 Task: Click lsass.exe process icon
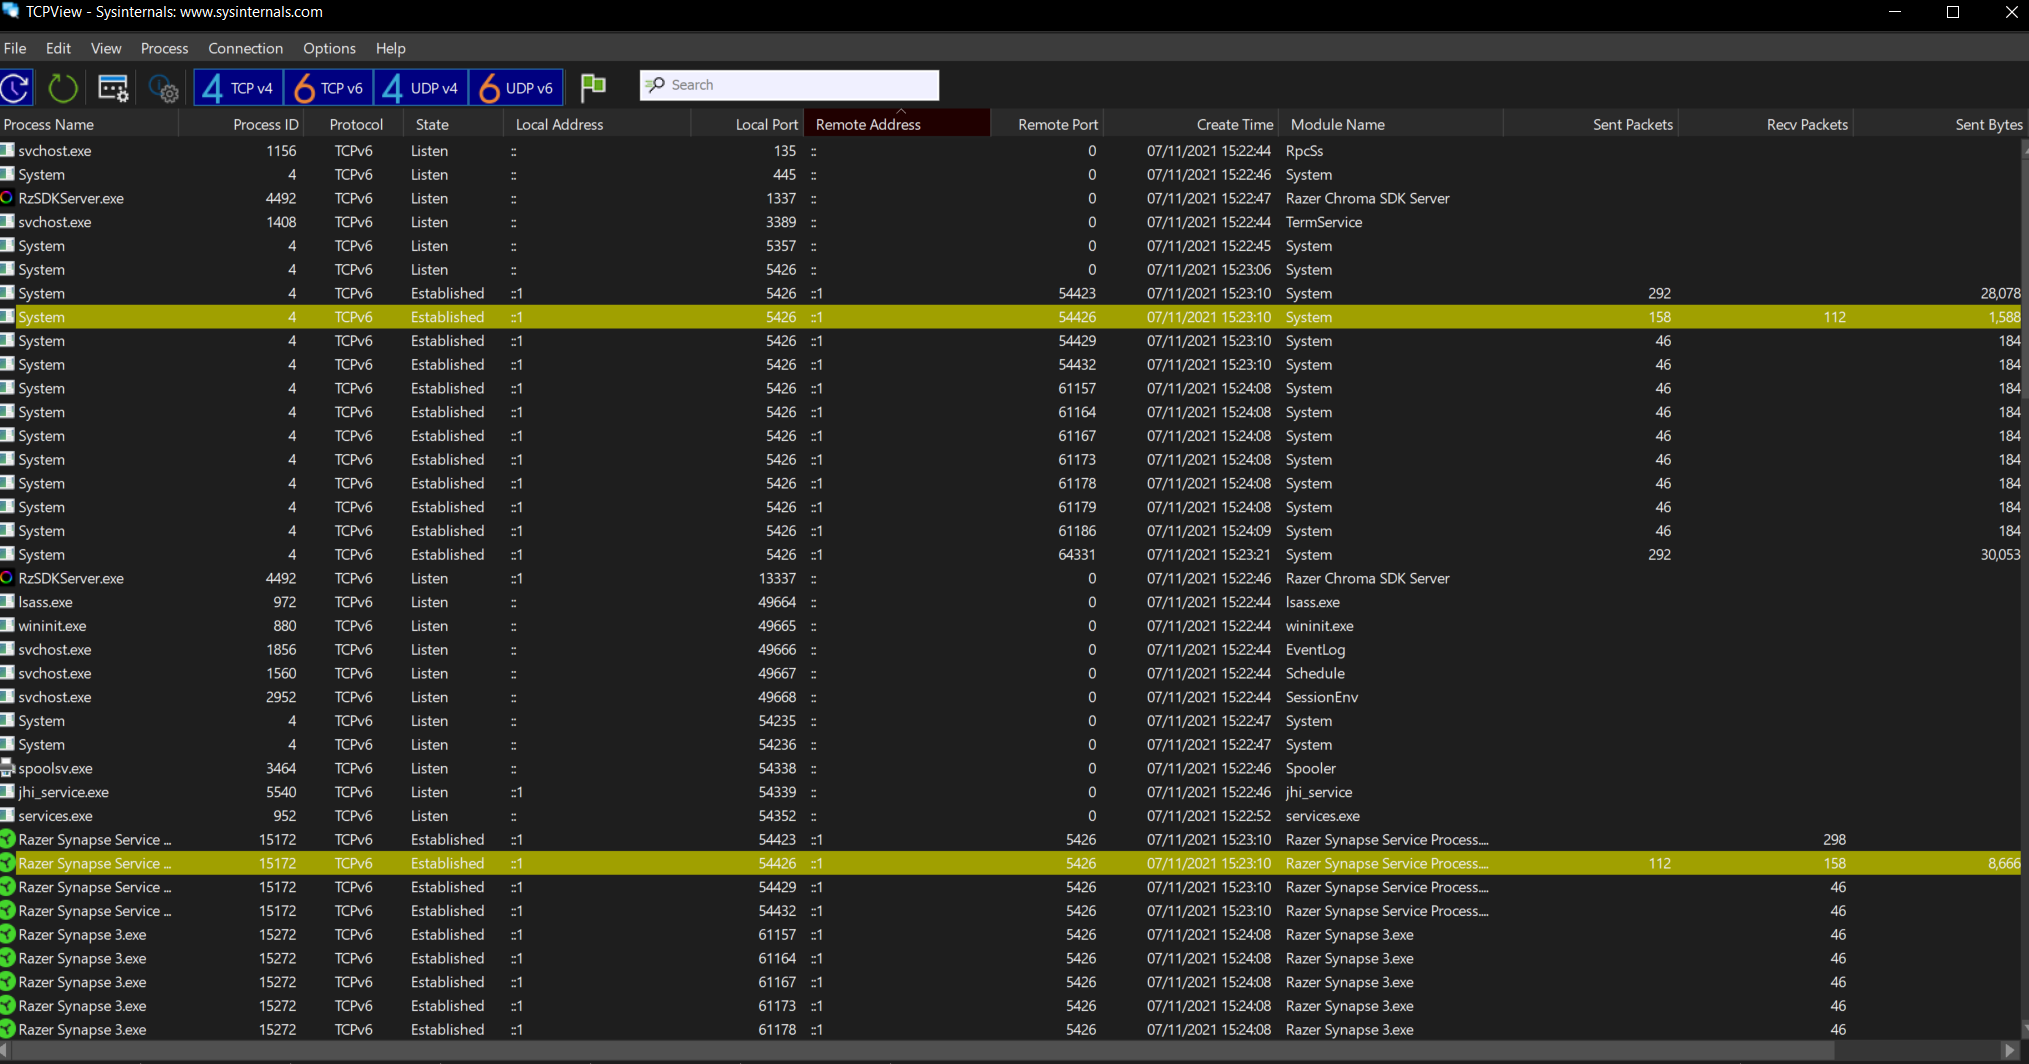(x=7, y=602)
